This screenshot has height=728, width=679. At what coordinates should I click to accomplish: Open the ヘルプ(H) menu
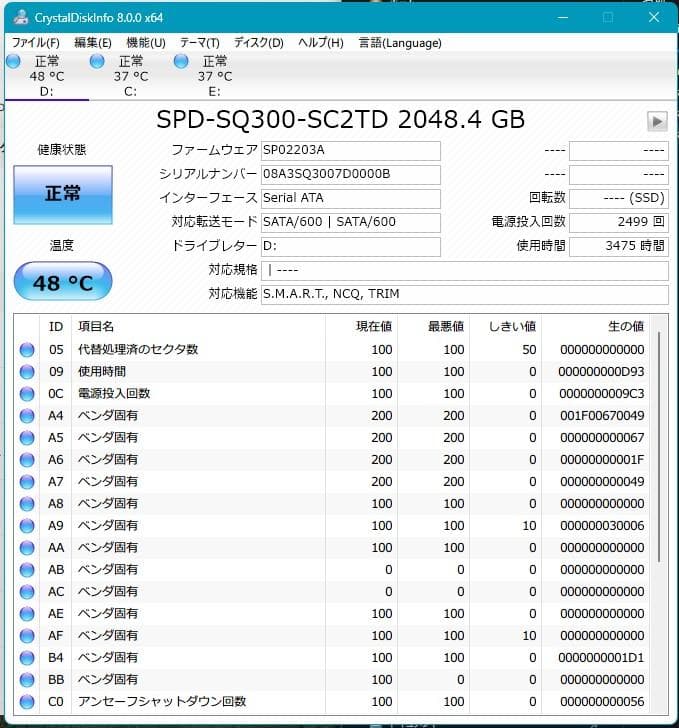321,43
